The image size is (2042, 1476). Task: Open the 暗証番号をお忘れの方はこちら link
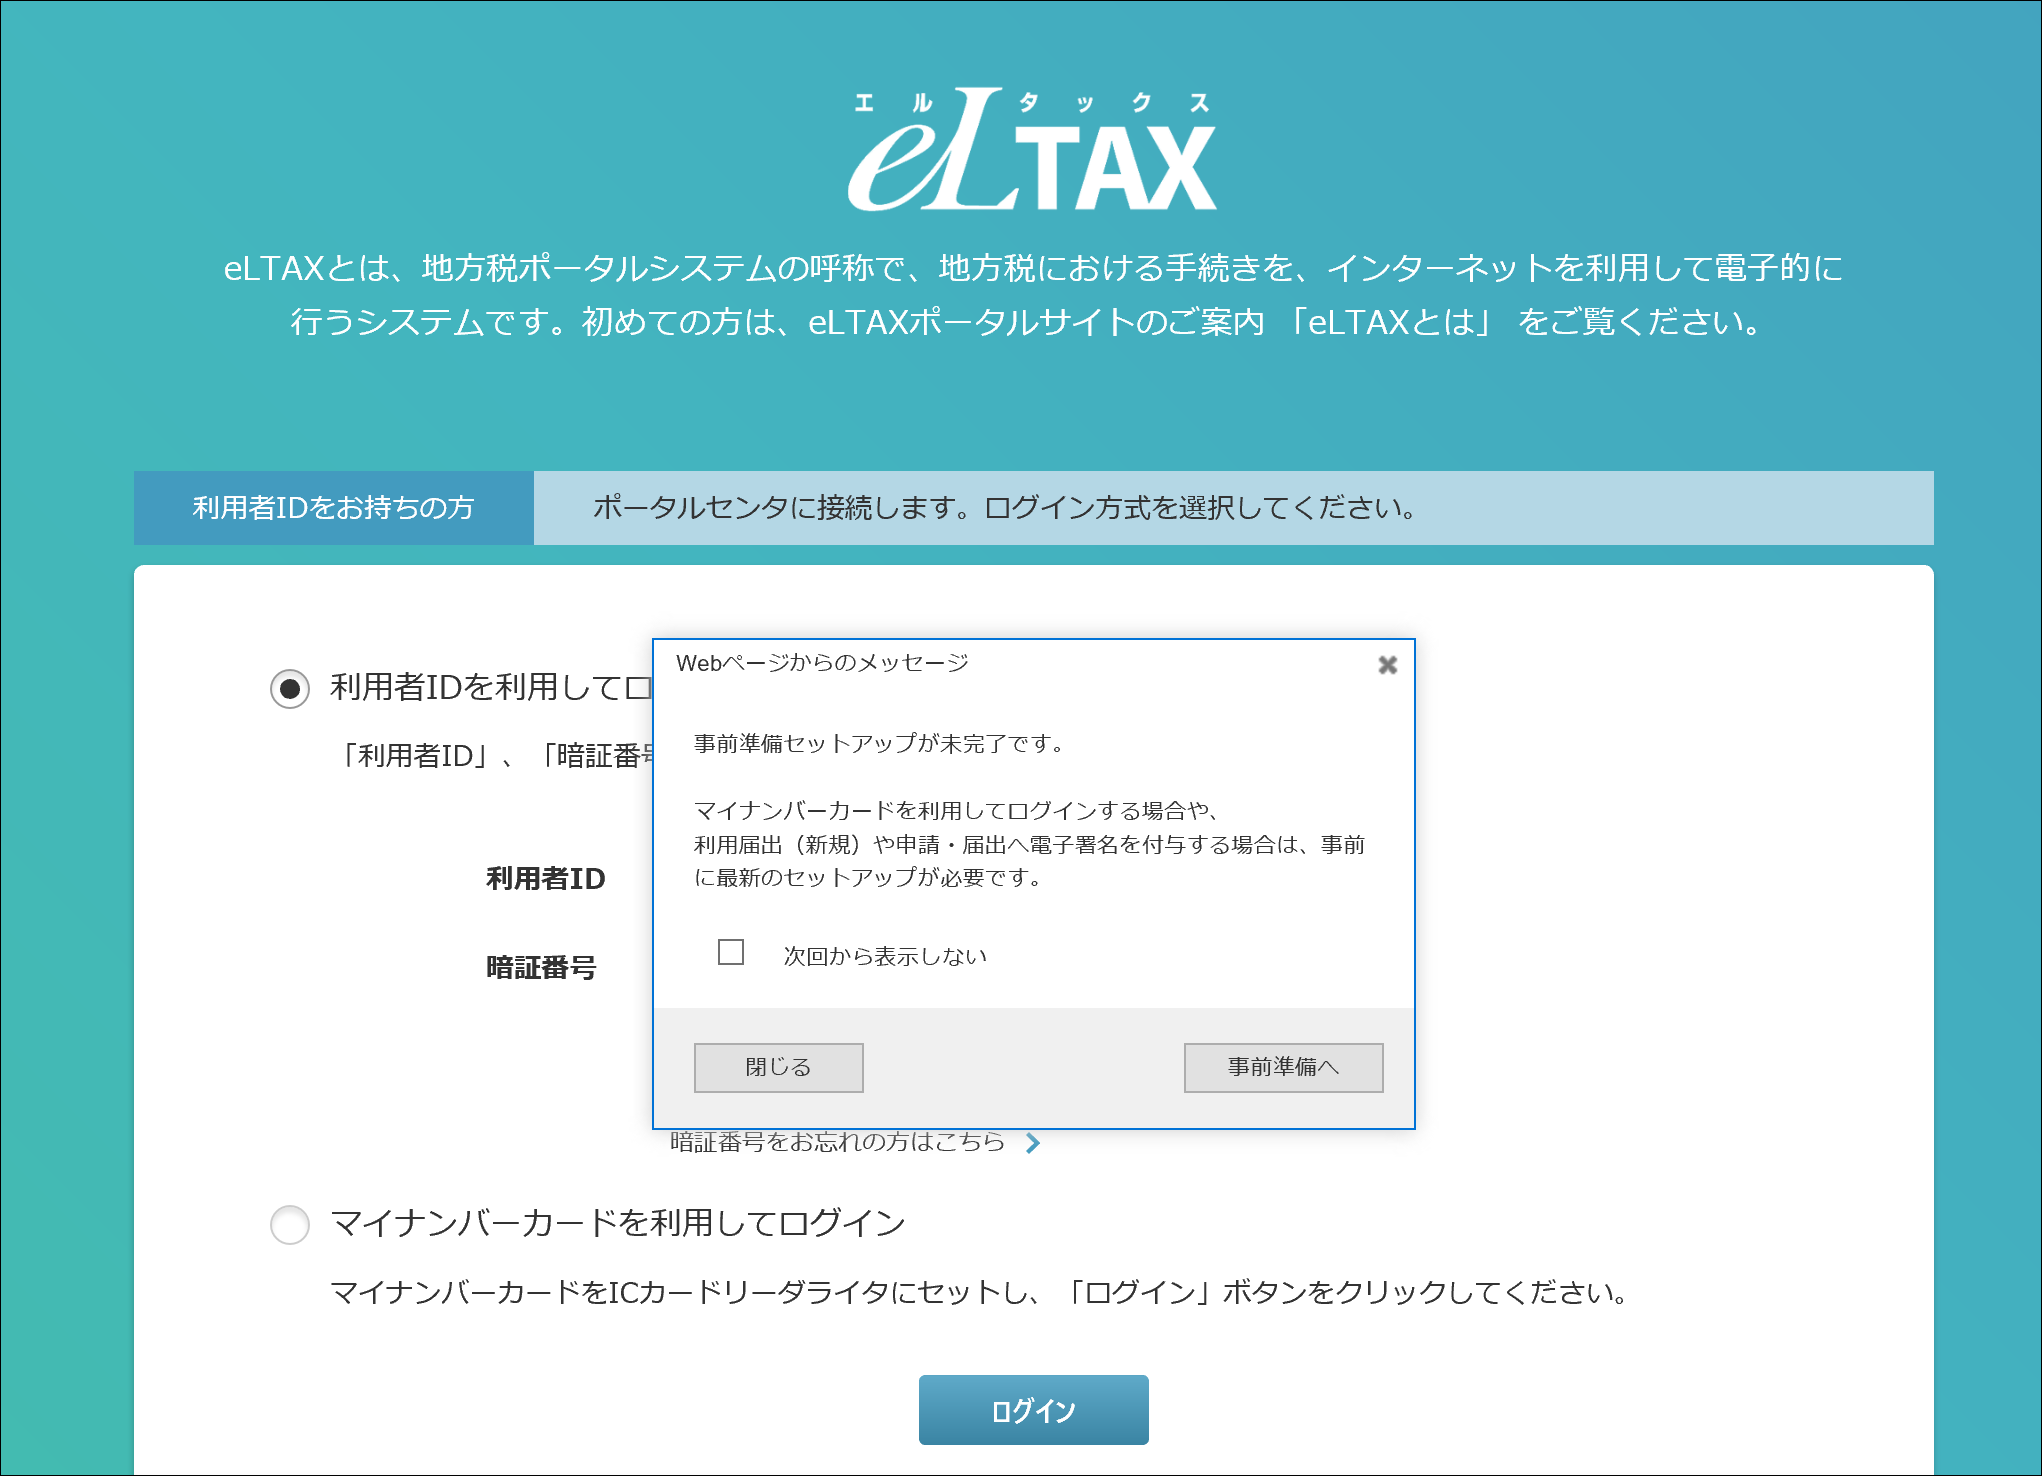(x=837, y=1142)
